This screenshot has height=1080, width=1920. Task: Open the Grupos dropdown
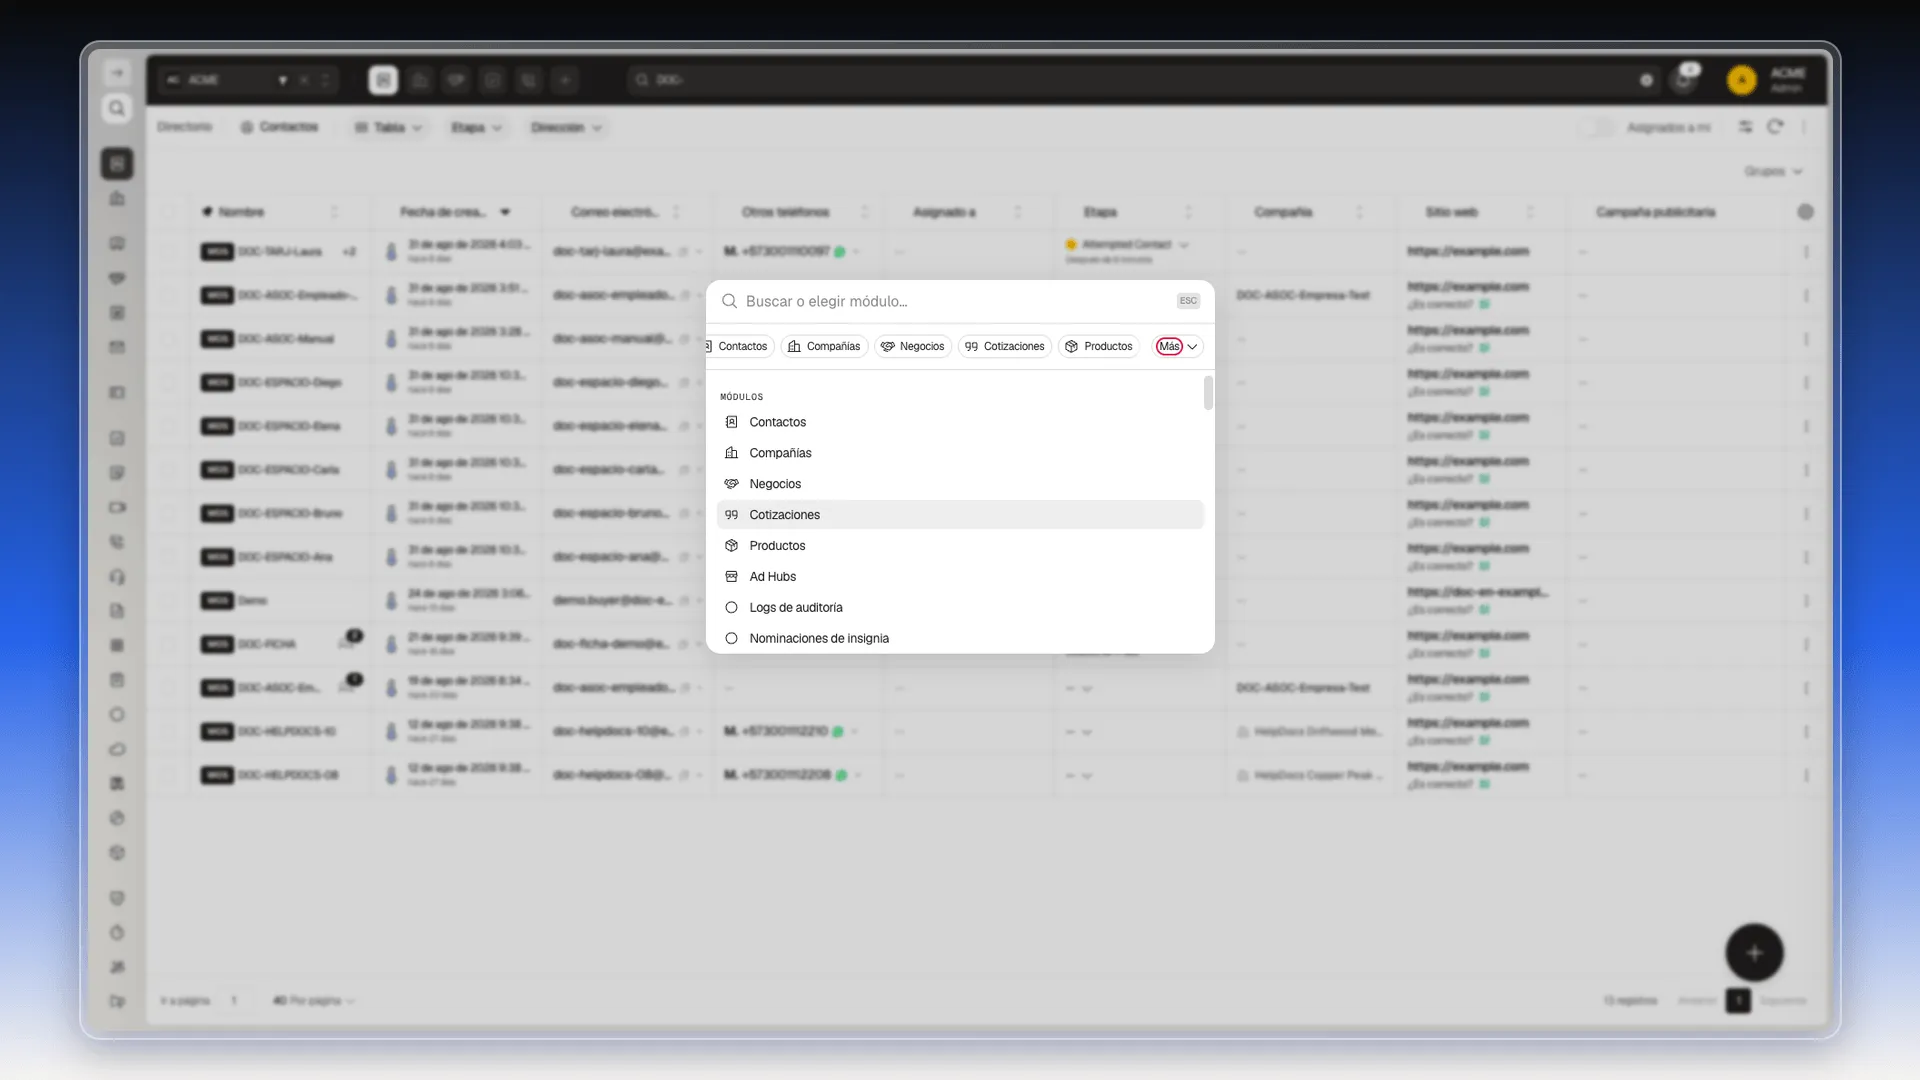pos(1773,171)
